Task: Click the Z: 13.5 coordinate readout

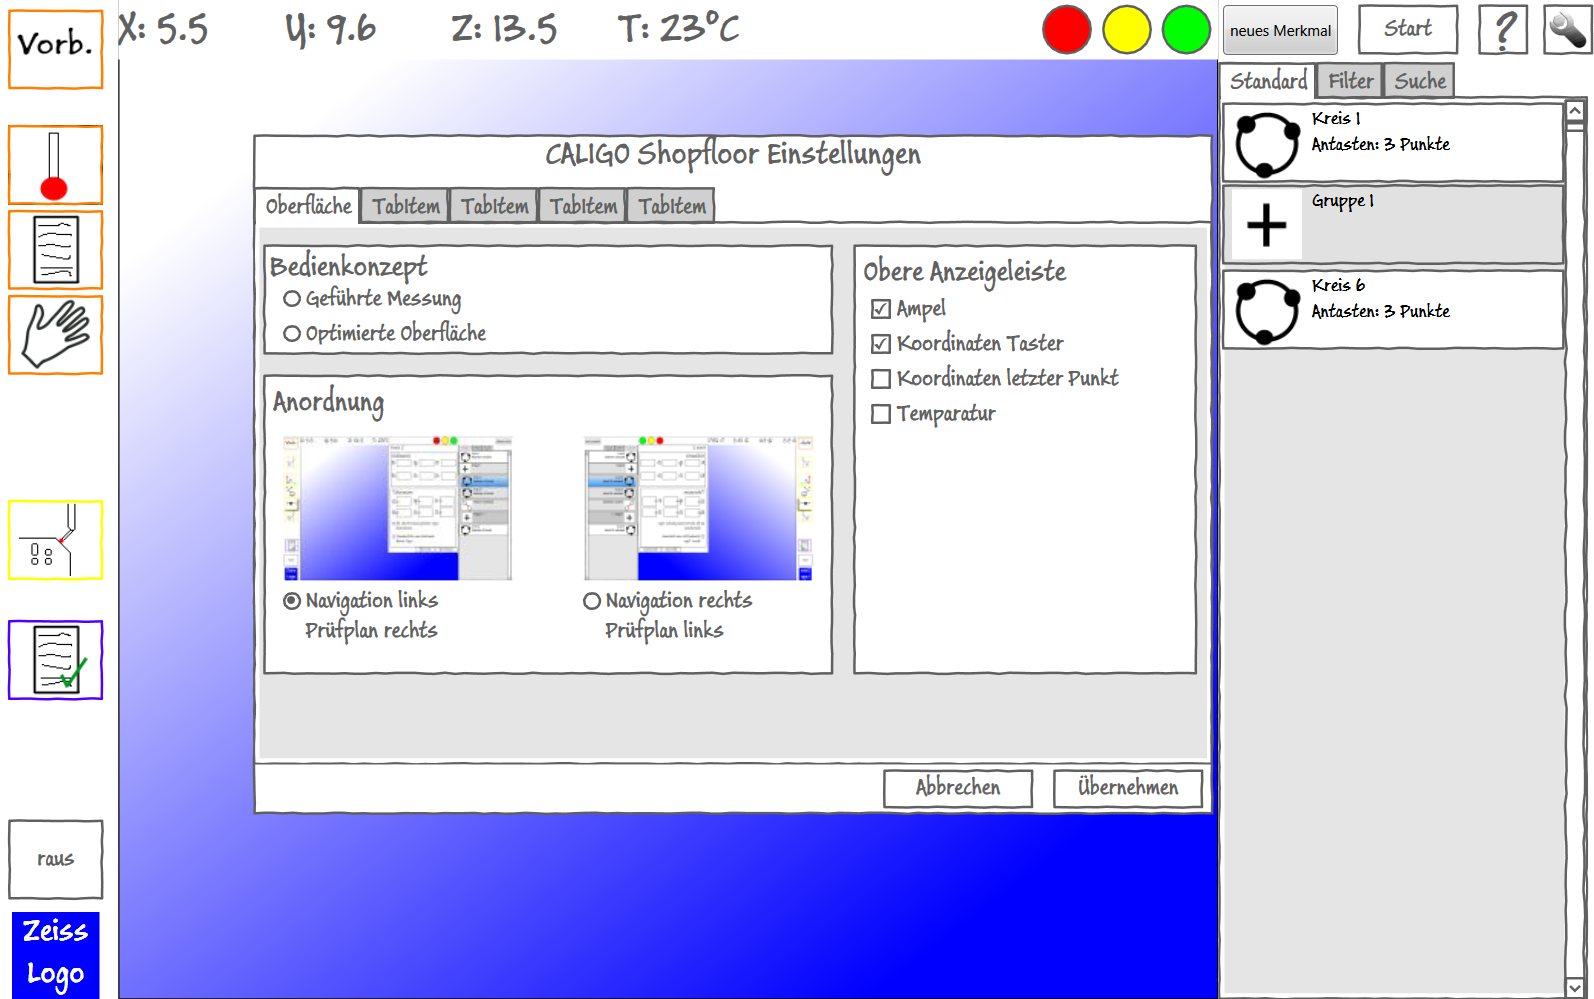Action: click(x=504, y=29)
